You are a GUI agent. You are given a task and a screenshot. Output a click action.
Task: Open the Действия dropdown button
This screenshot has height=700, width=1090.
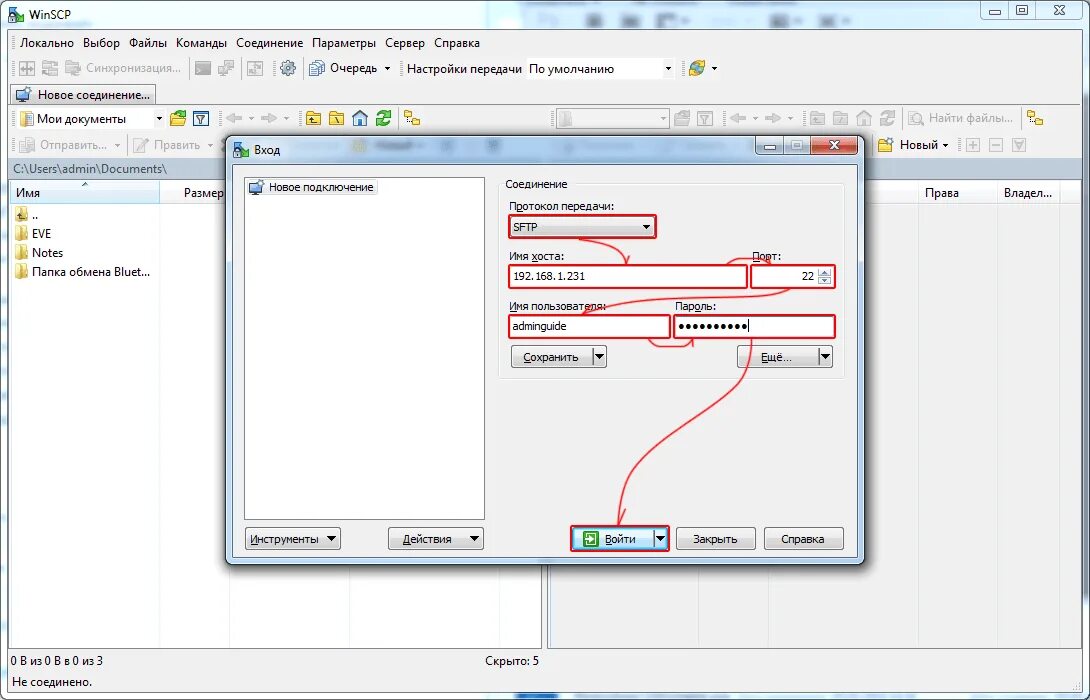coord(436,539)
